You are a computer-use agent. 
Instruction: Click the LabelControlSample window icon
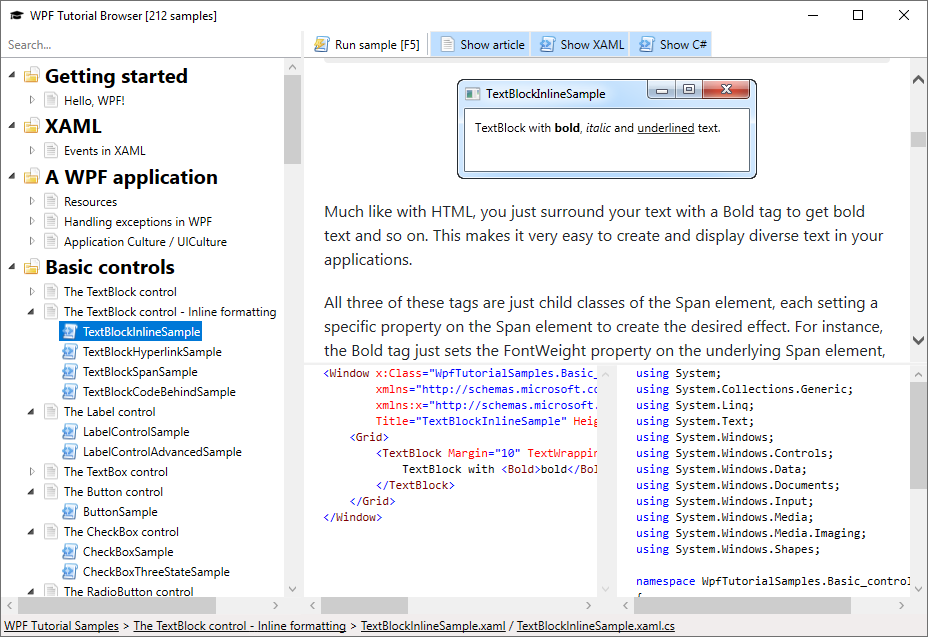pyautogui.click(x=68, y=431)
